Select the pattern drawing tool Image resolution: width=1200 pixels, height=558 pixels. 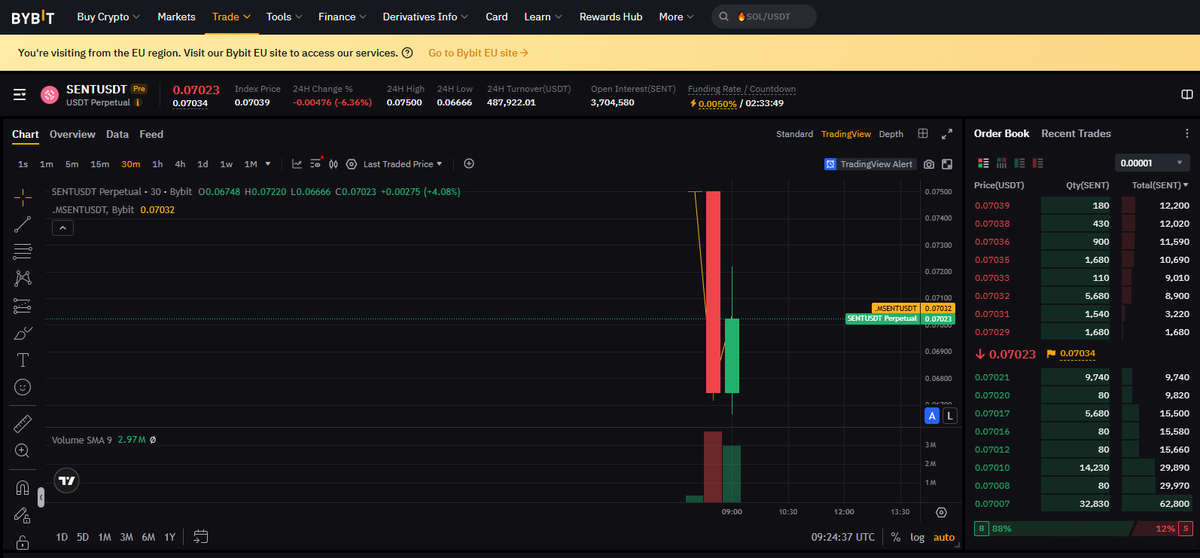(22, 278)
